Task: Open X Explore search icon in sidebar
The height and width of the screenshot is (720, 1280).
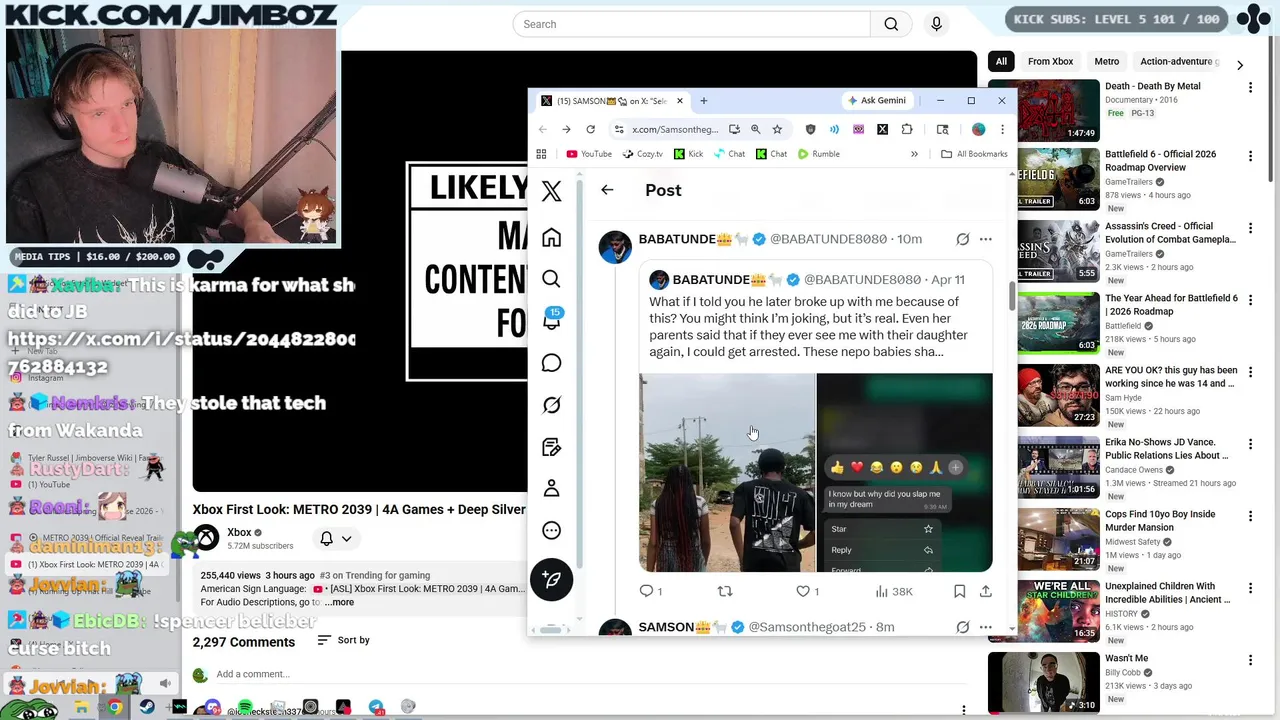Action: click(x=551, y=279)
